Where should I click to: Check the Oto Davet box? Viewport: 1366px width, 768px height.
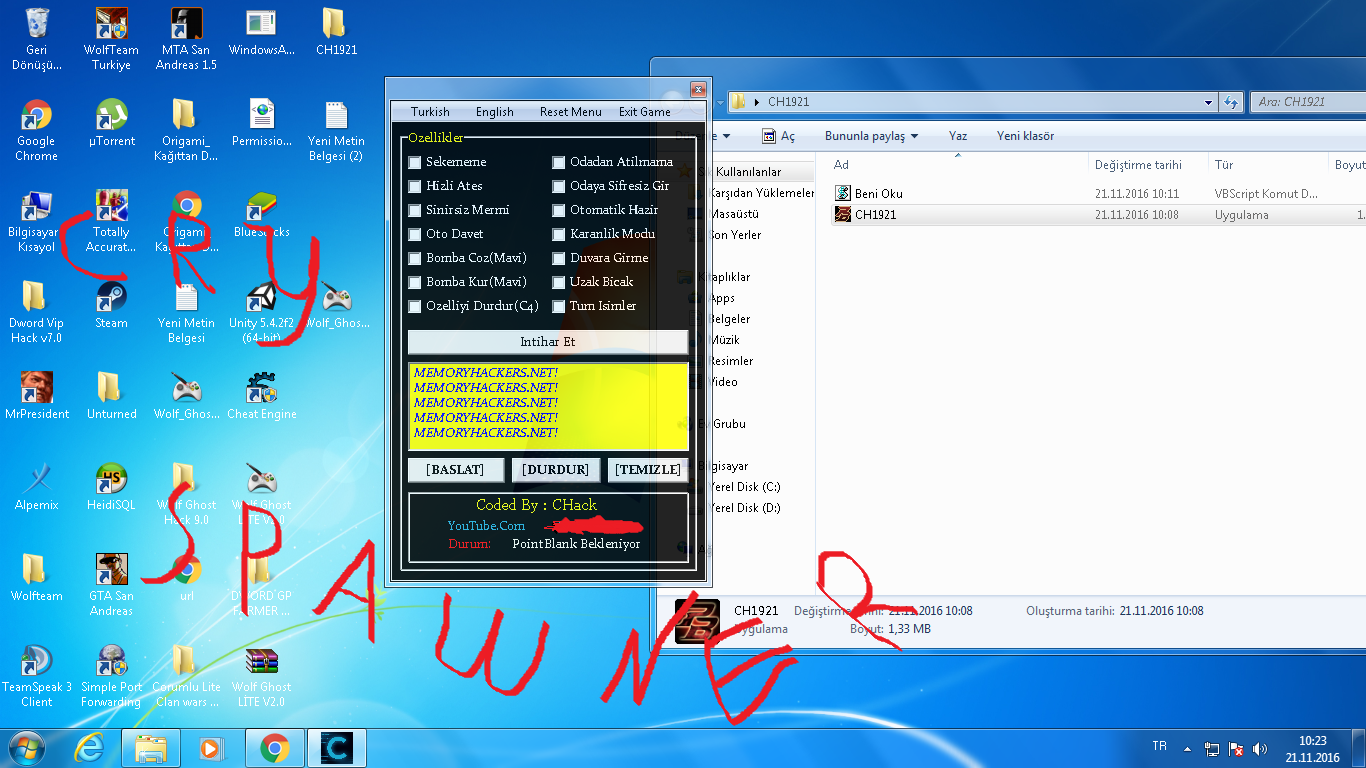(415, 234)
